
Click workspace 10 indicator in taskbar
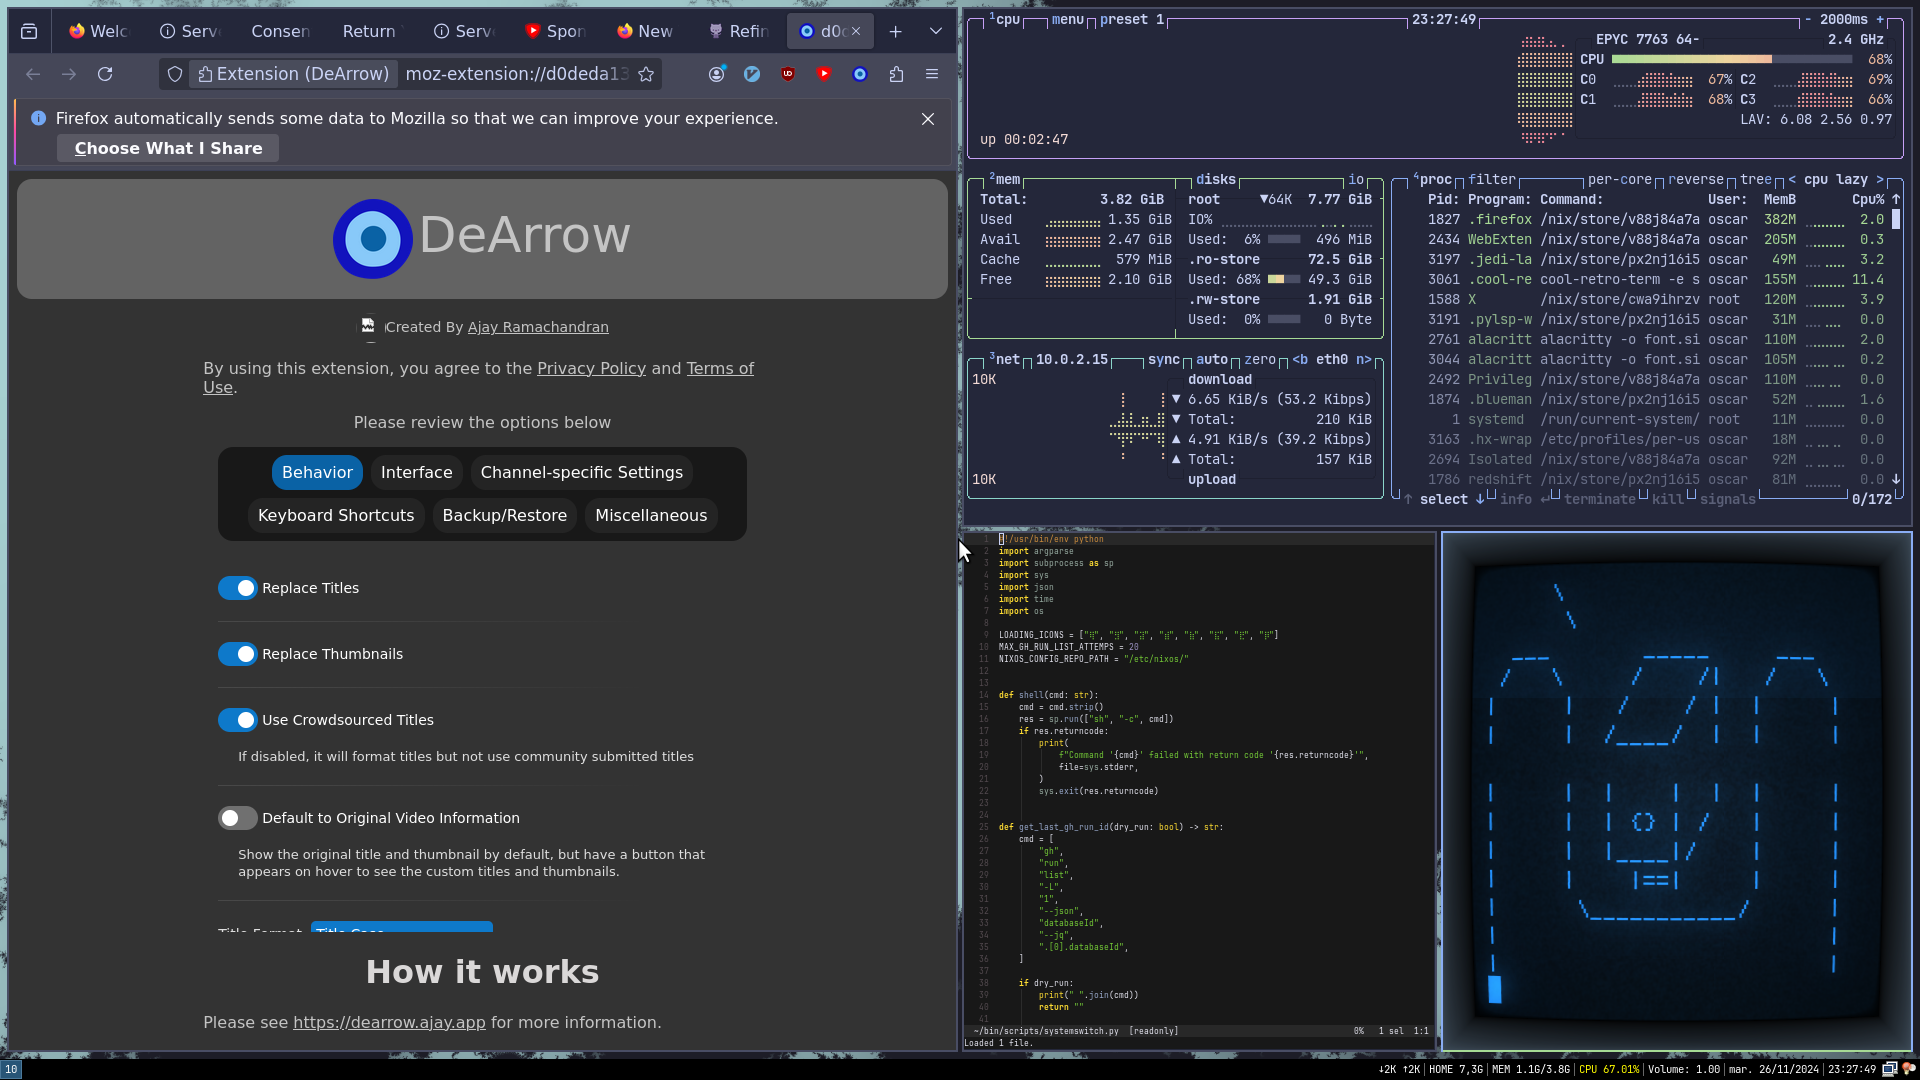pos(11,1069)
